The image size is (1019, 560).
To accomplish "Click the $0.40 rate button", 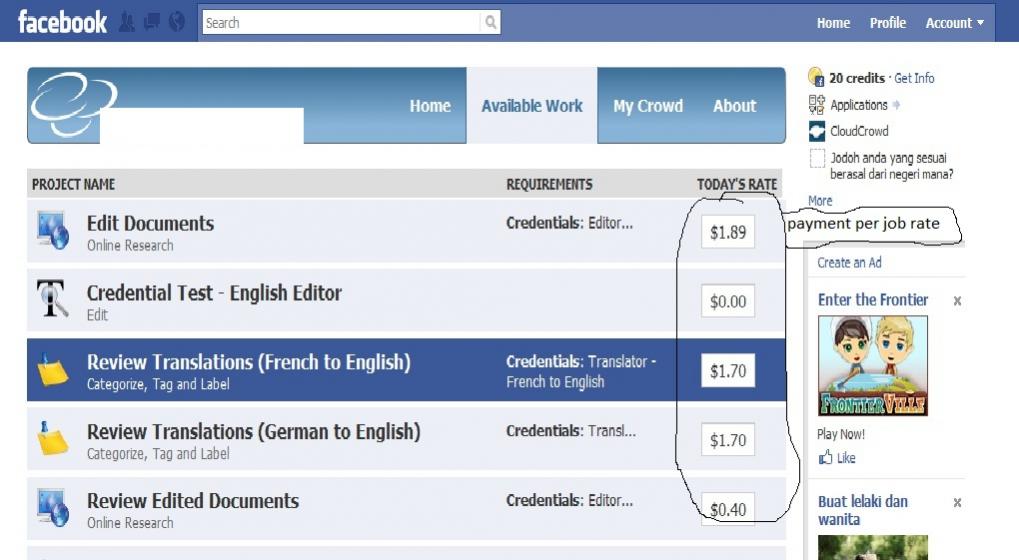I will tap(728, 509).
